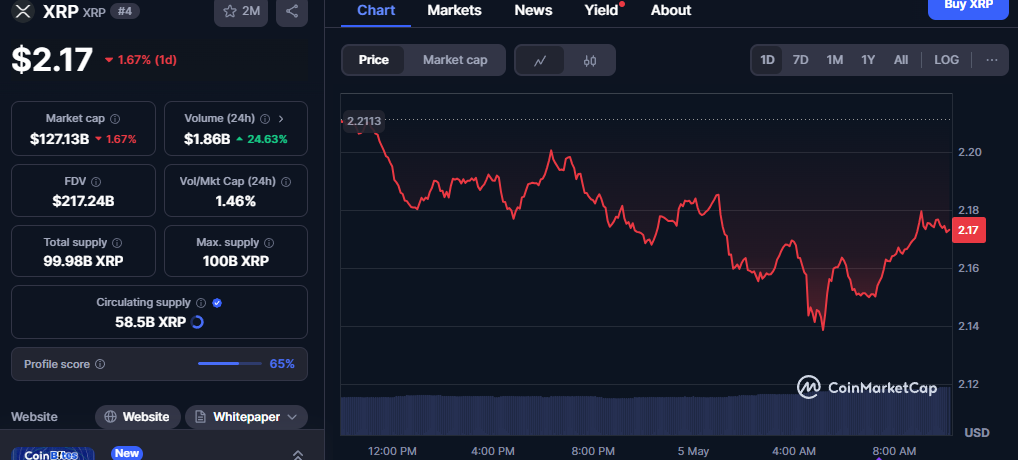Click the 1.46% Vol/Mkt Cap value
The image size is (1018, 460).
click(x=235, y=202)
